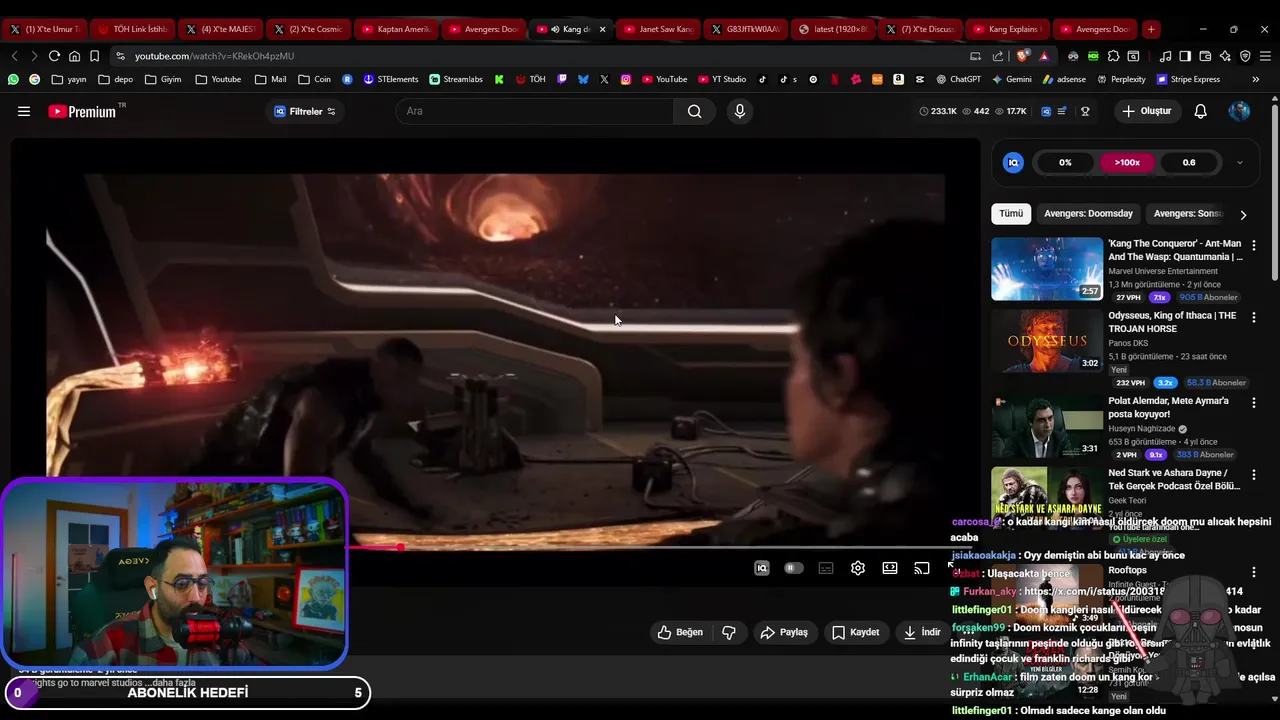Viewport: 1280px width, 720px height.
Task: Click the Beğen like button
Action: (680, 632)
